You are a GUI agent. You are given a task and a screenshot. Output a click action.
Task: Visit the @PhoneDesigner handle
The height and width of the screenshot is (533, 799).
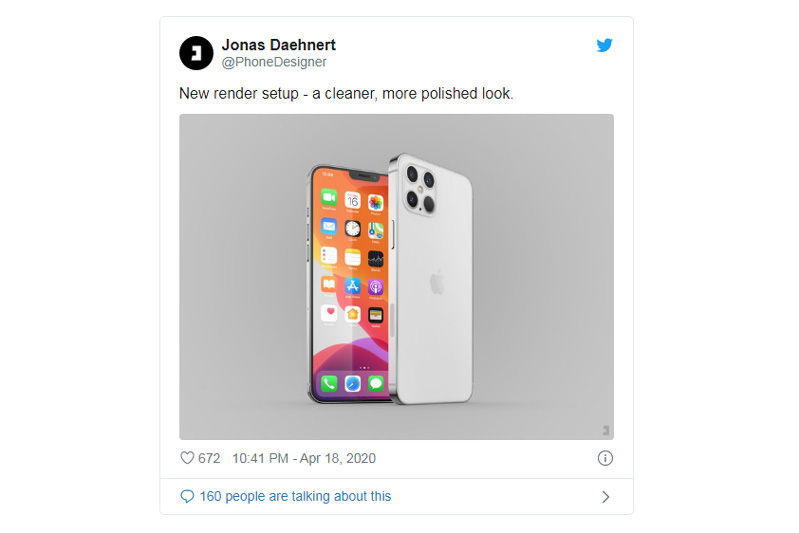[273, 62]
